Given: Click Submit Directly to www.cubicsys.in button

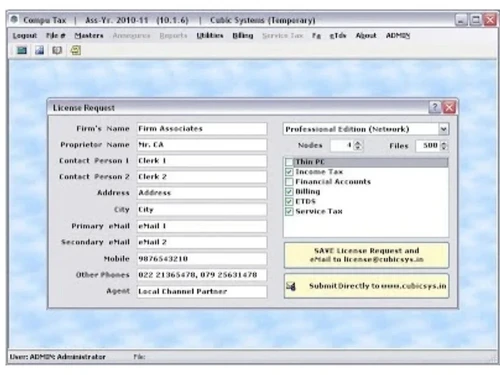Looking at the screenshot, I should tap(366, 286).
